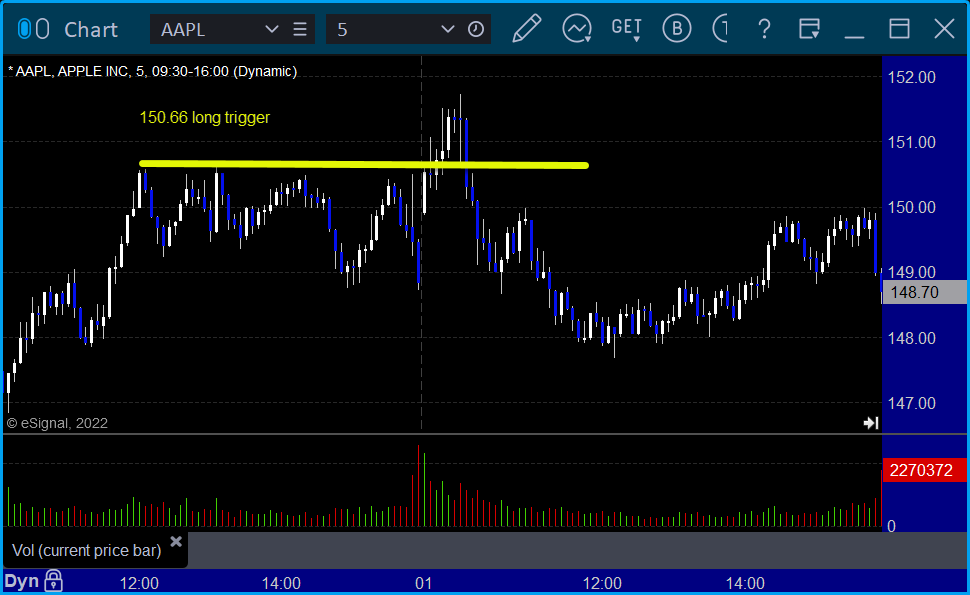Click the '150.66 long trigger' text annotation
Screen dimensions: 970x595
(205, 118)
